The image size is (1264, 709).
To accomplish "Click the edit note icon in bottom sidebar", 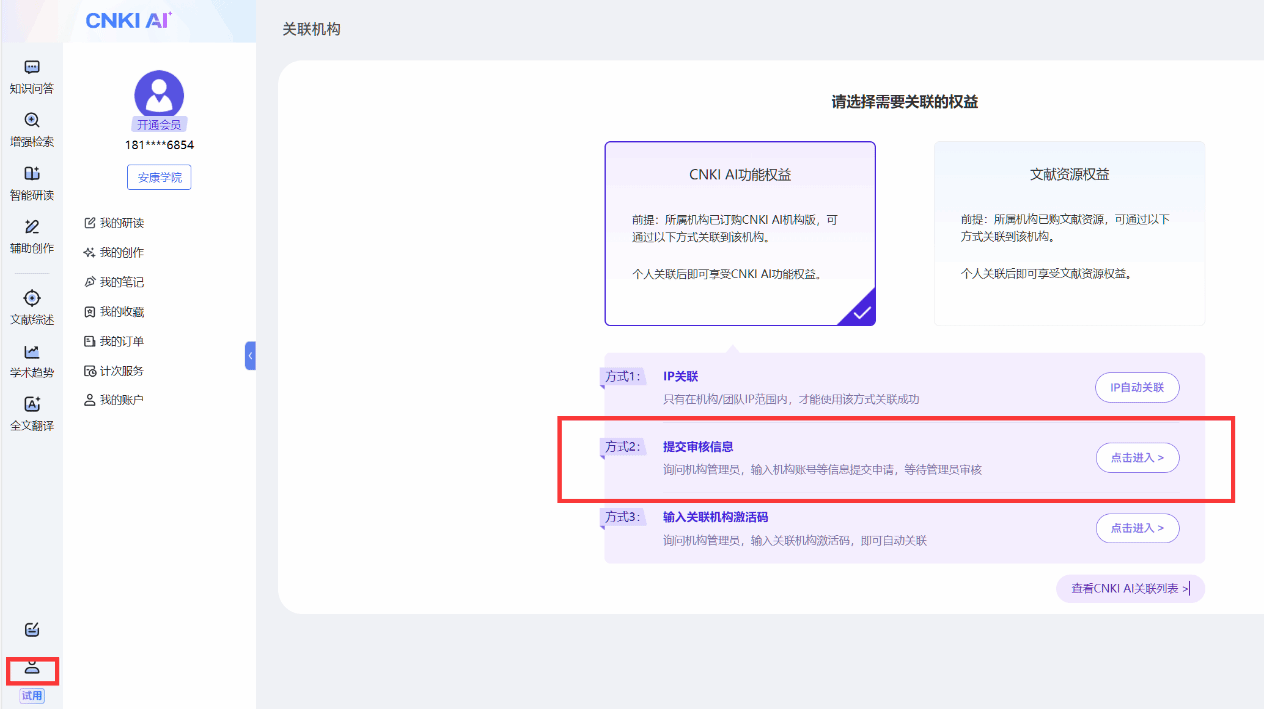I will pyautogui.click(x=32, y=629).
